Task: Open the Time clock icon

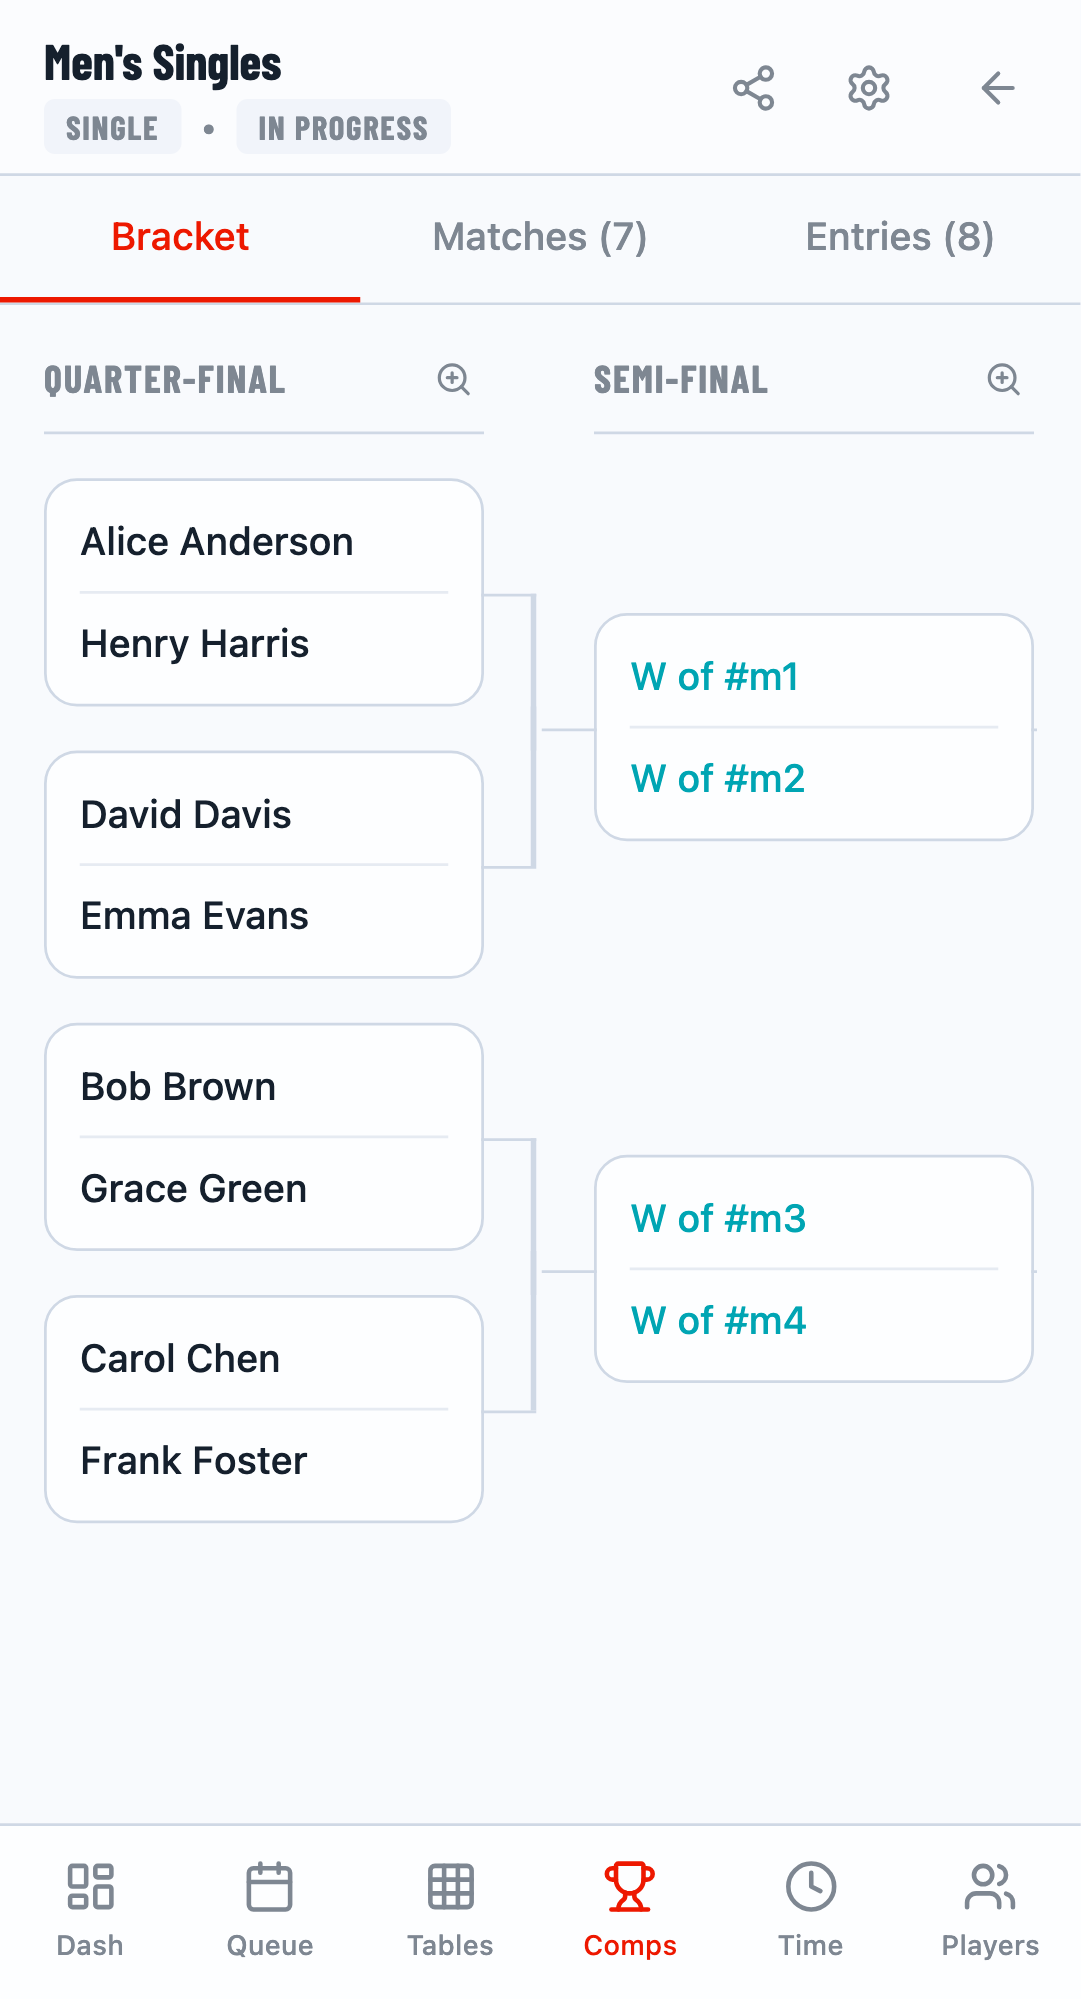Action: click(x=810, y=1887)
